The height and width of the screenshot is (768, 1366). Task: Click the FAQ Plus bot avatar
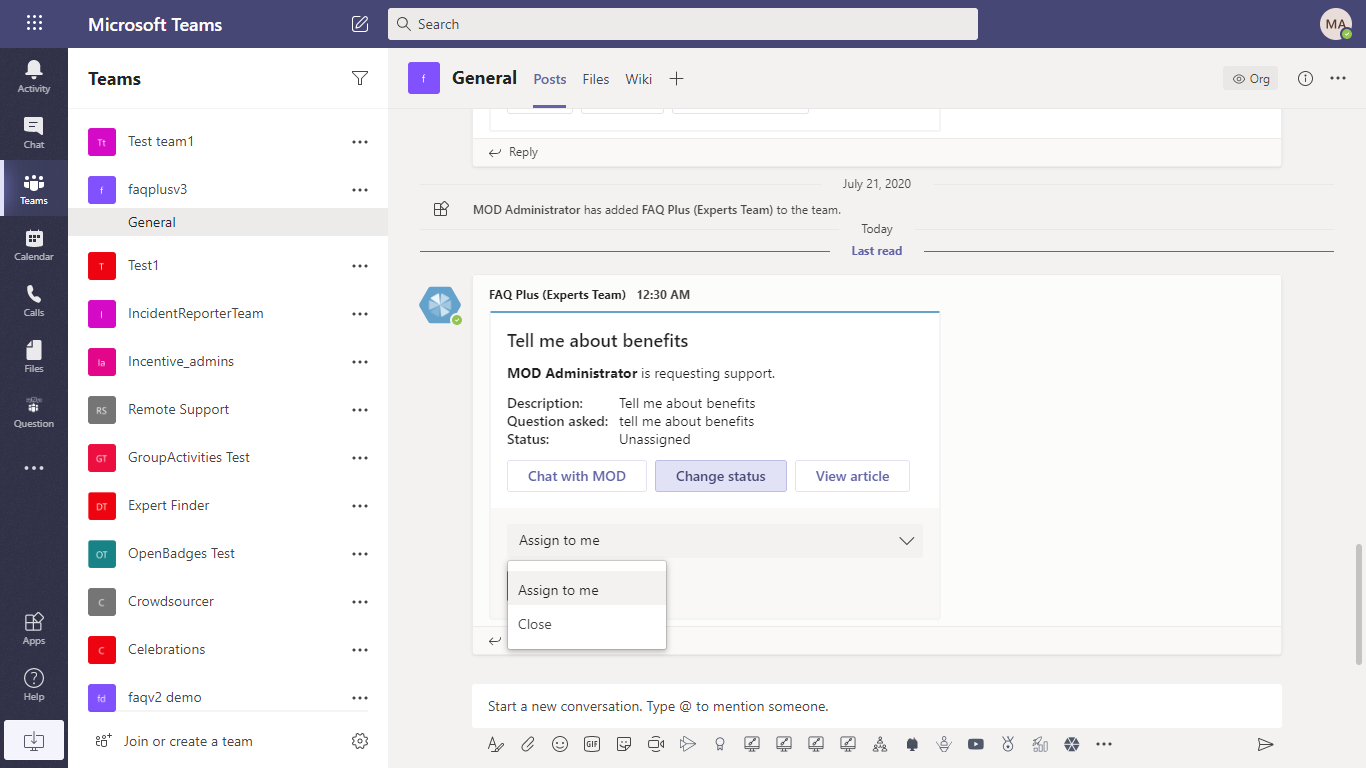(x=440, y=306)
